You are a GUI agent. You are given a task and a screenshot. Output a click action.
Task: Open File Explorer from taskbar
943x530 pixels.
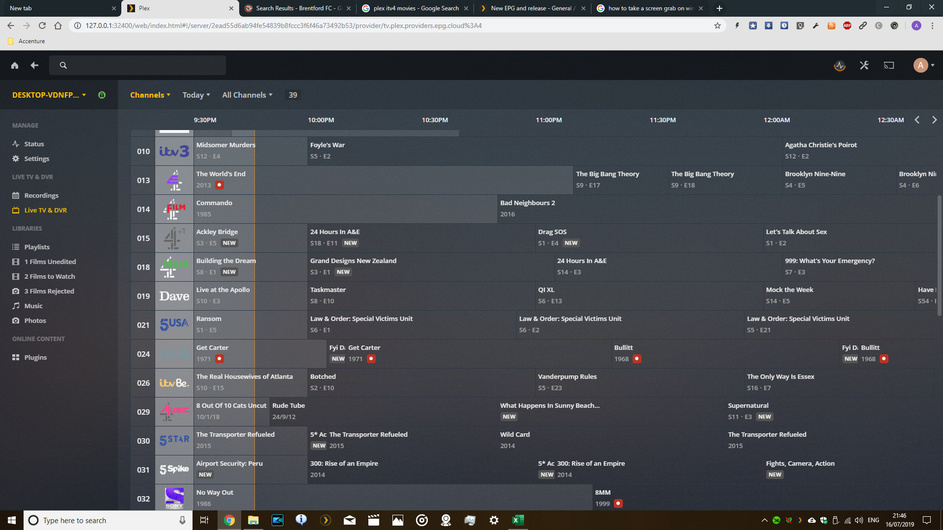[253, 520]
